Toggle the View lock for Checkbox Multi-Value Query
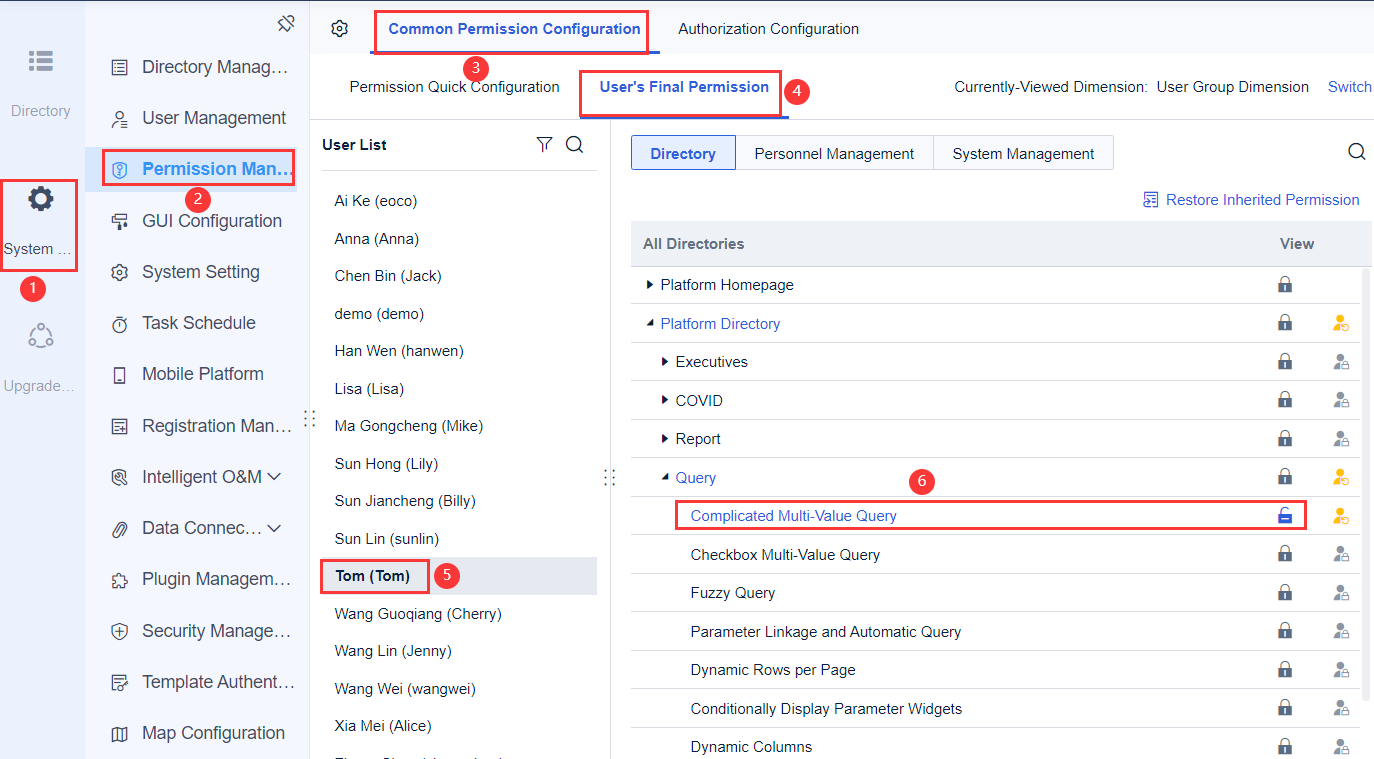This screenshot has height=759, width=1374. (1285, 554)
